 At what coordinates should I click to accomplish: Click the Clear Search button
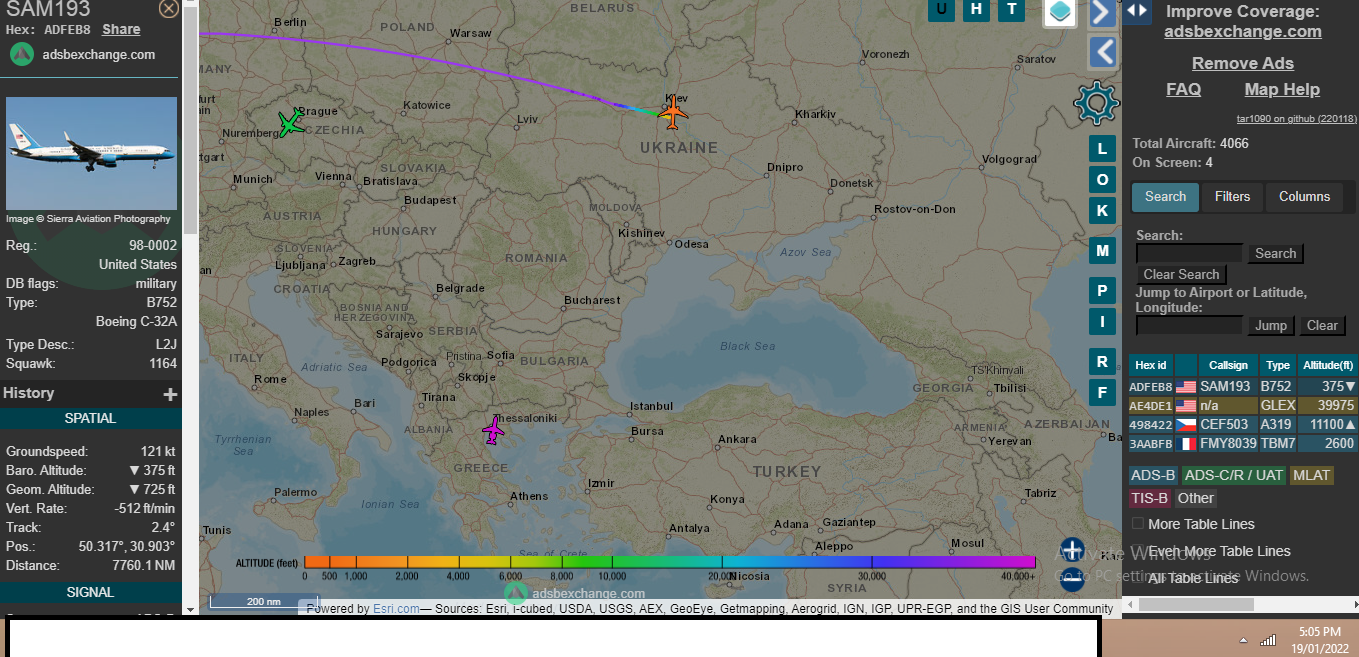click(1181, 275)
